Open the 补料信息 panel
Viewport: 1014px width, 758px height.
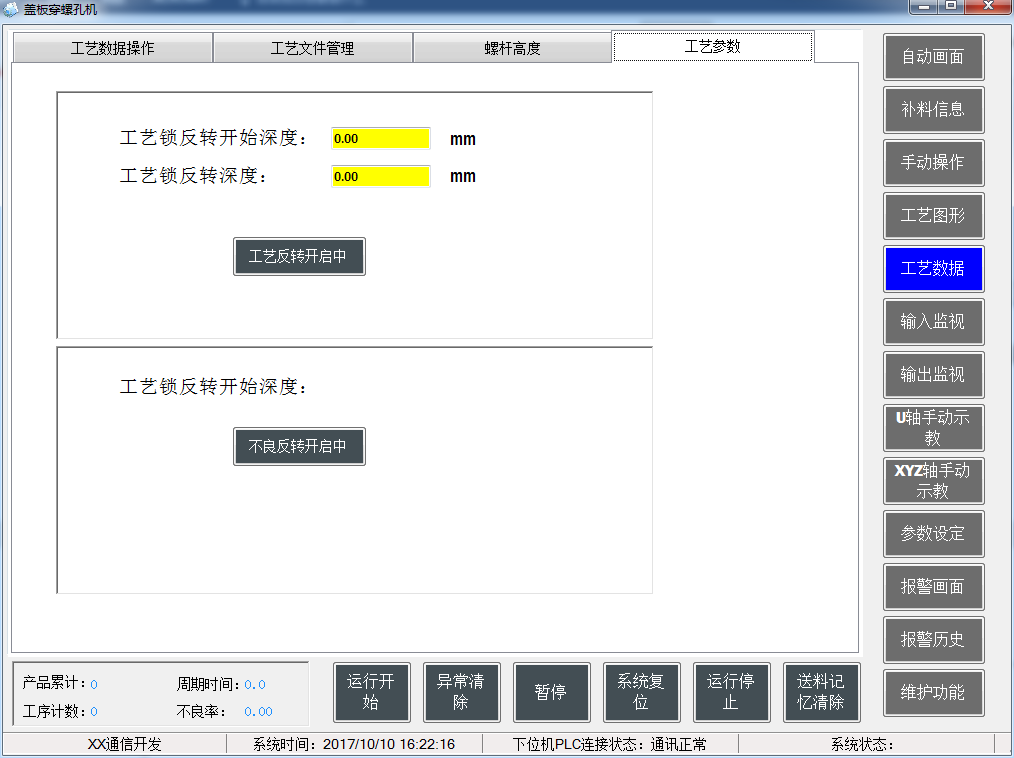[933, 110]
